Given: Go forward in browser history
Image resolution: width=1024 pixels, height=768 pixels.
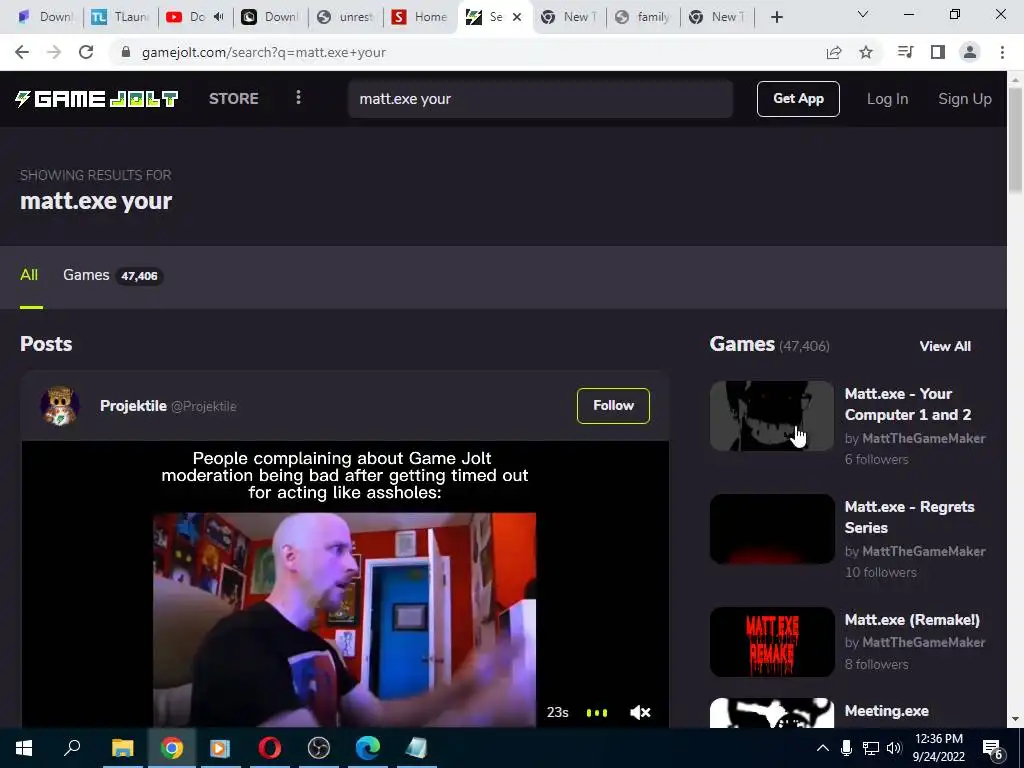Looking at the screenshot, I should [54, 52].
